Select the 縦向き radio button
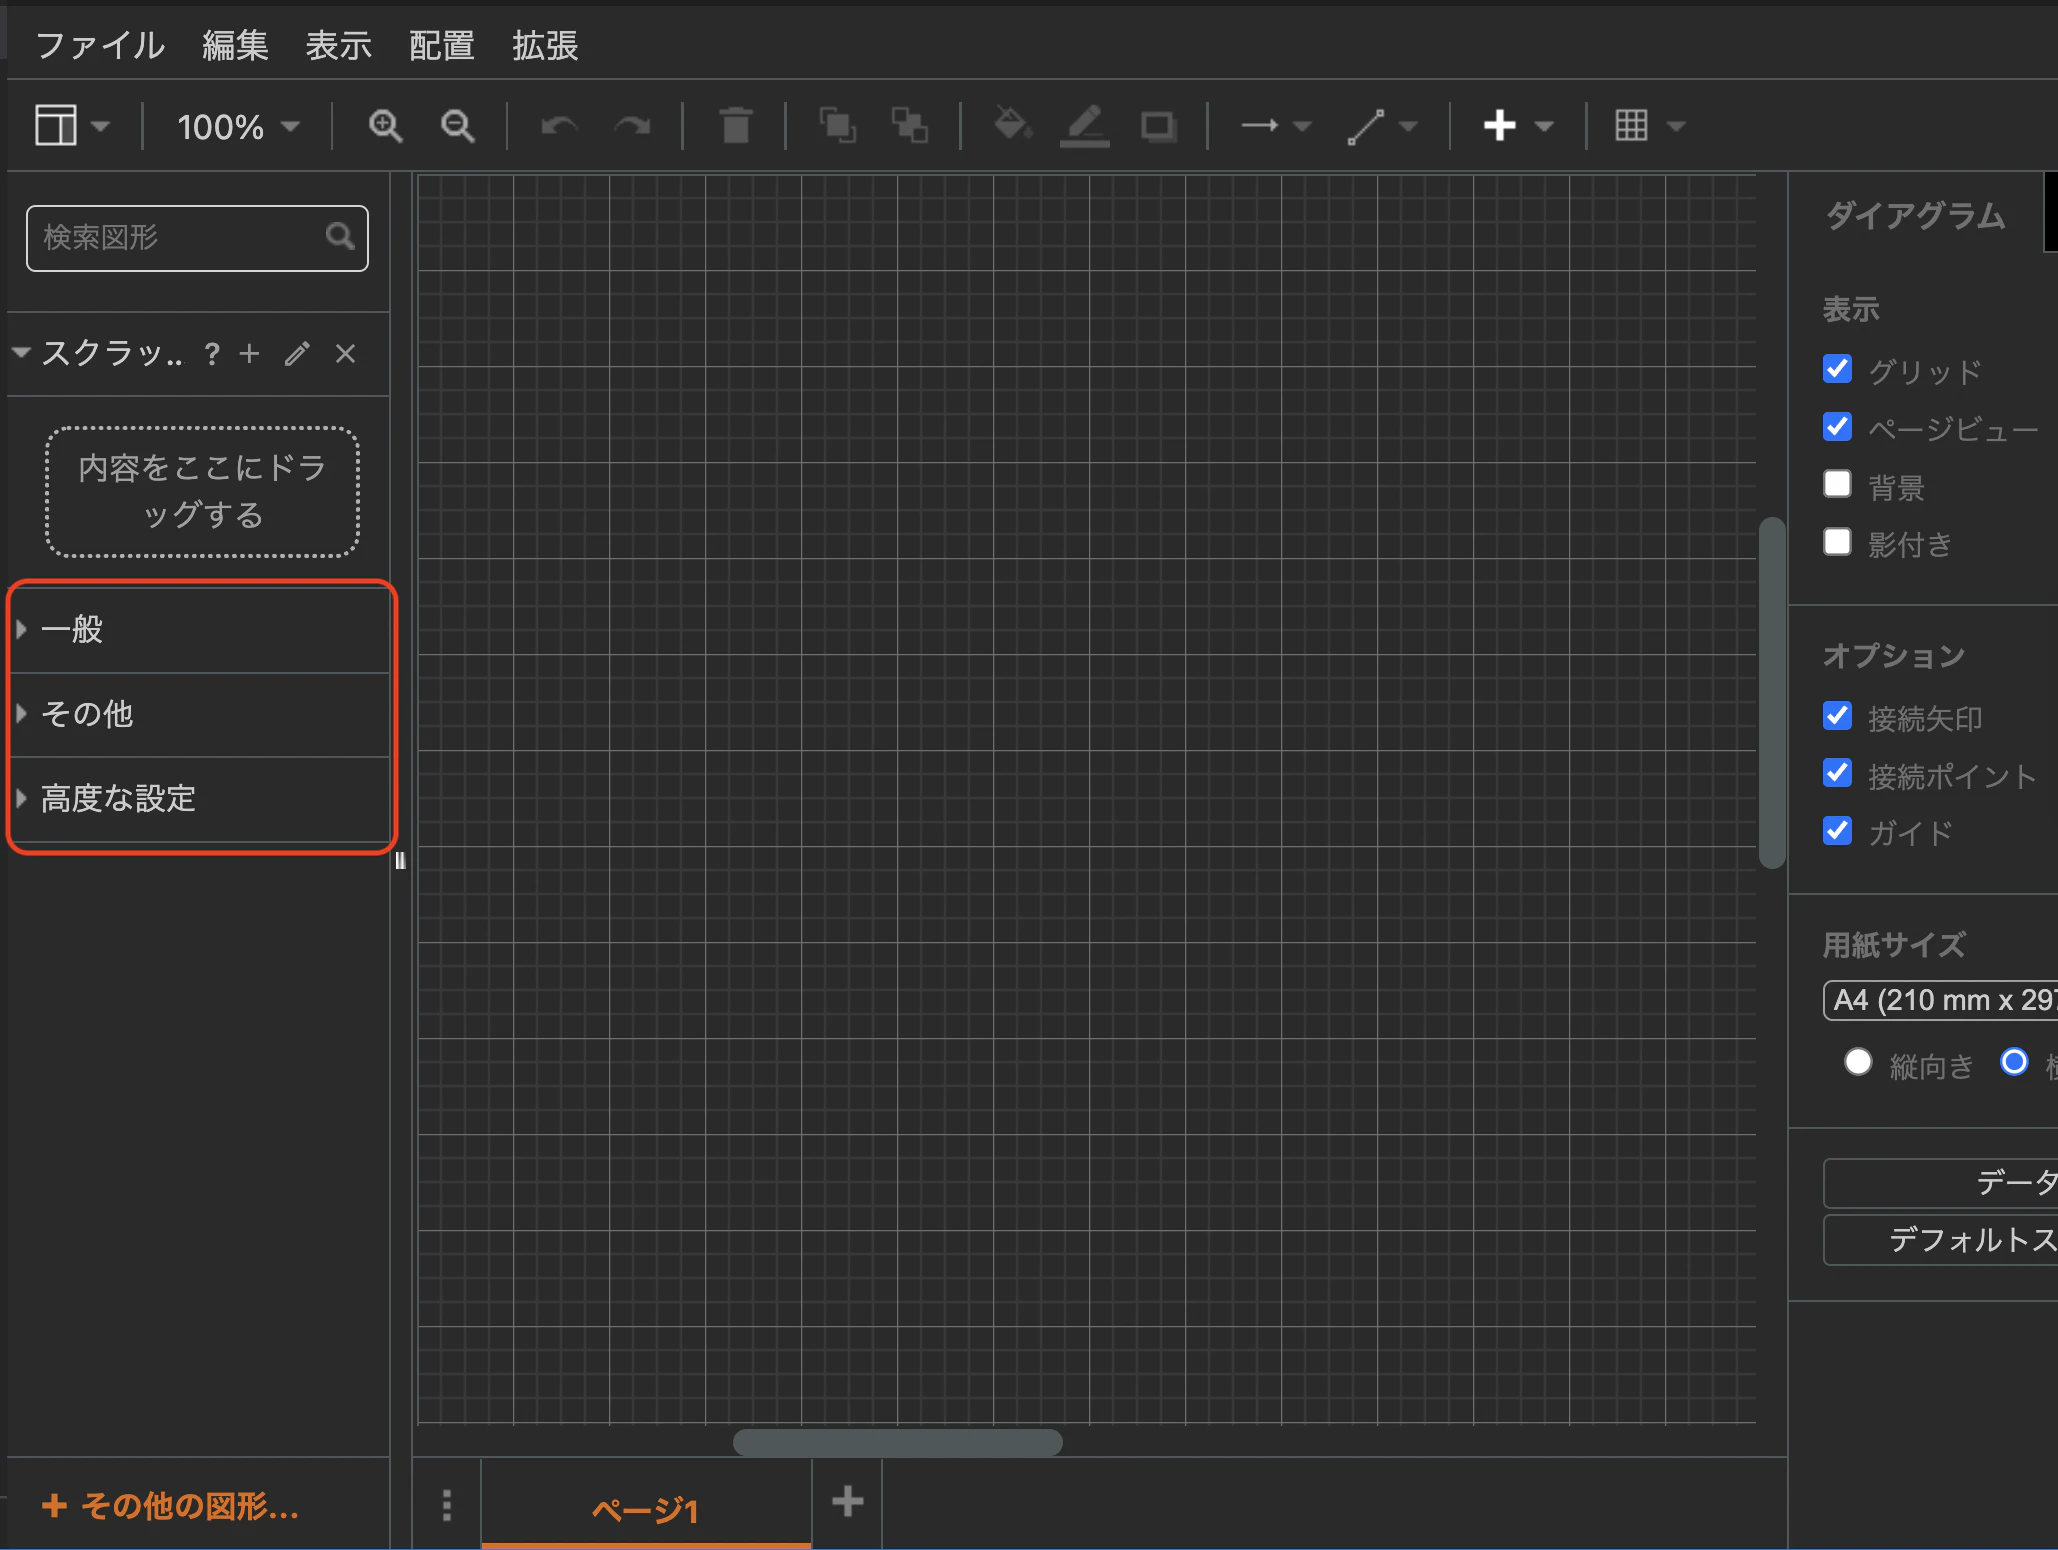Image resolution: width=2058 pixels, height=1550 pixels. (1857, 1062)
